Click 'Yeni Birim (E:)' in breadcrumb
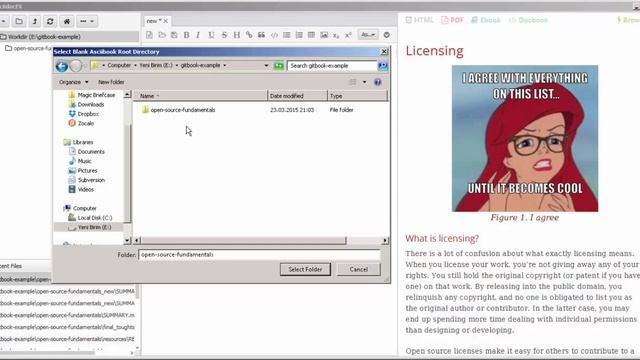This screenshot has width=640, height=360. (x=156, y=65)
